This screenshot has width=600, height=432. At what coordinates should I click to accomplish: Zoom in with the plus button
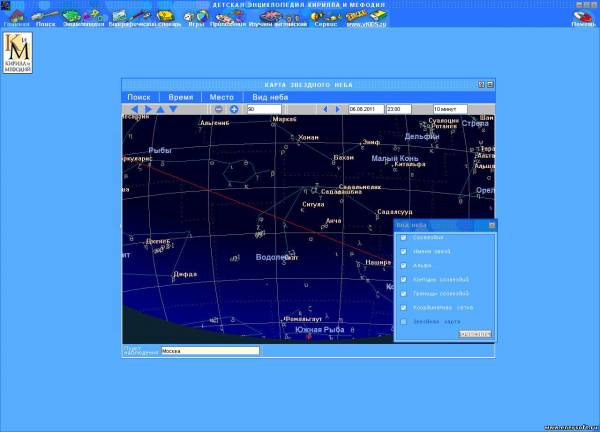click(234, 109)
